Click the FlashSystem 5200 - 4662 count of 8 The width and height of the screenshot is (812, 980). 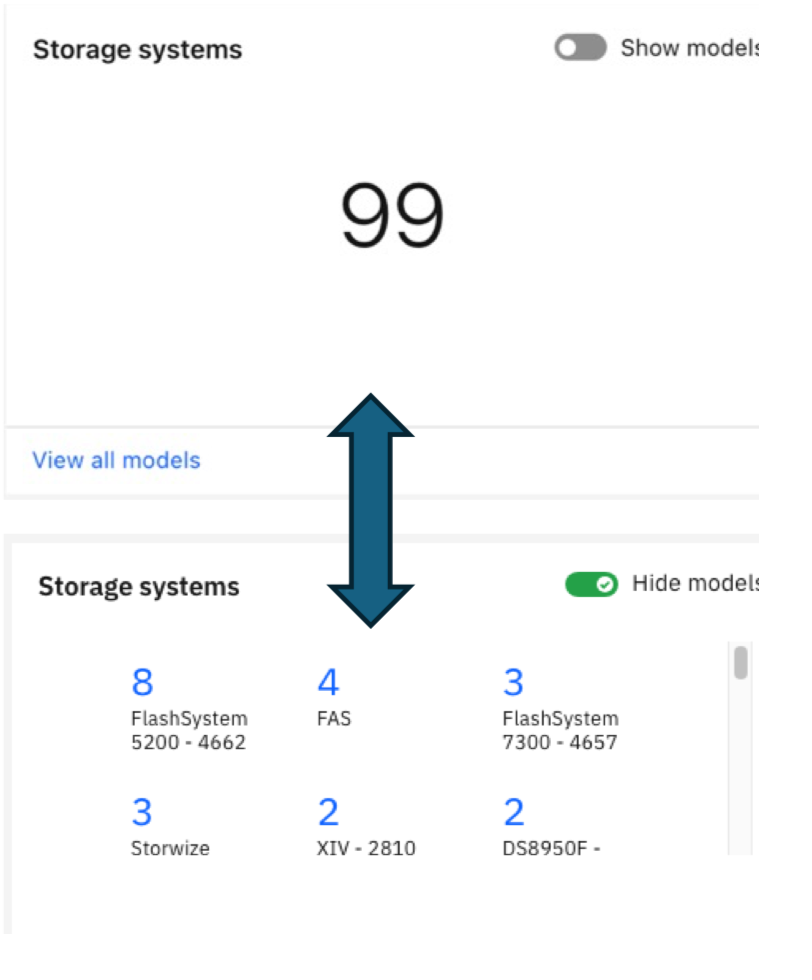(x=142, y=682)
